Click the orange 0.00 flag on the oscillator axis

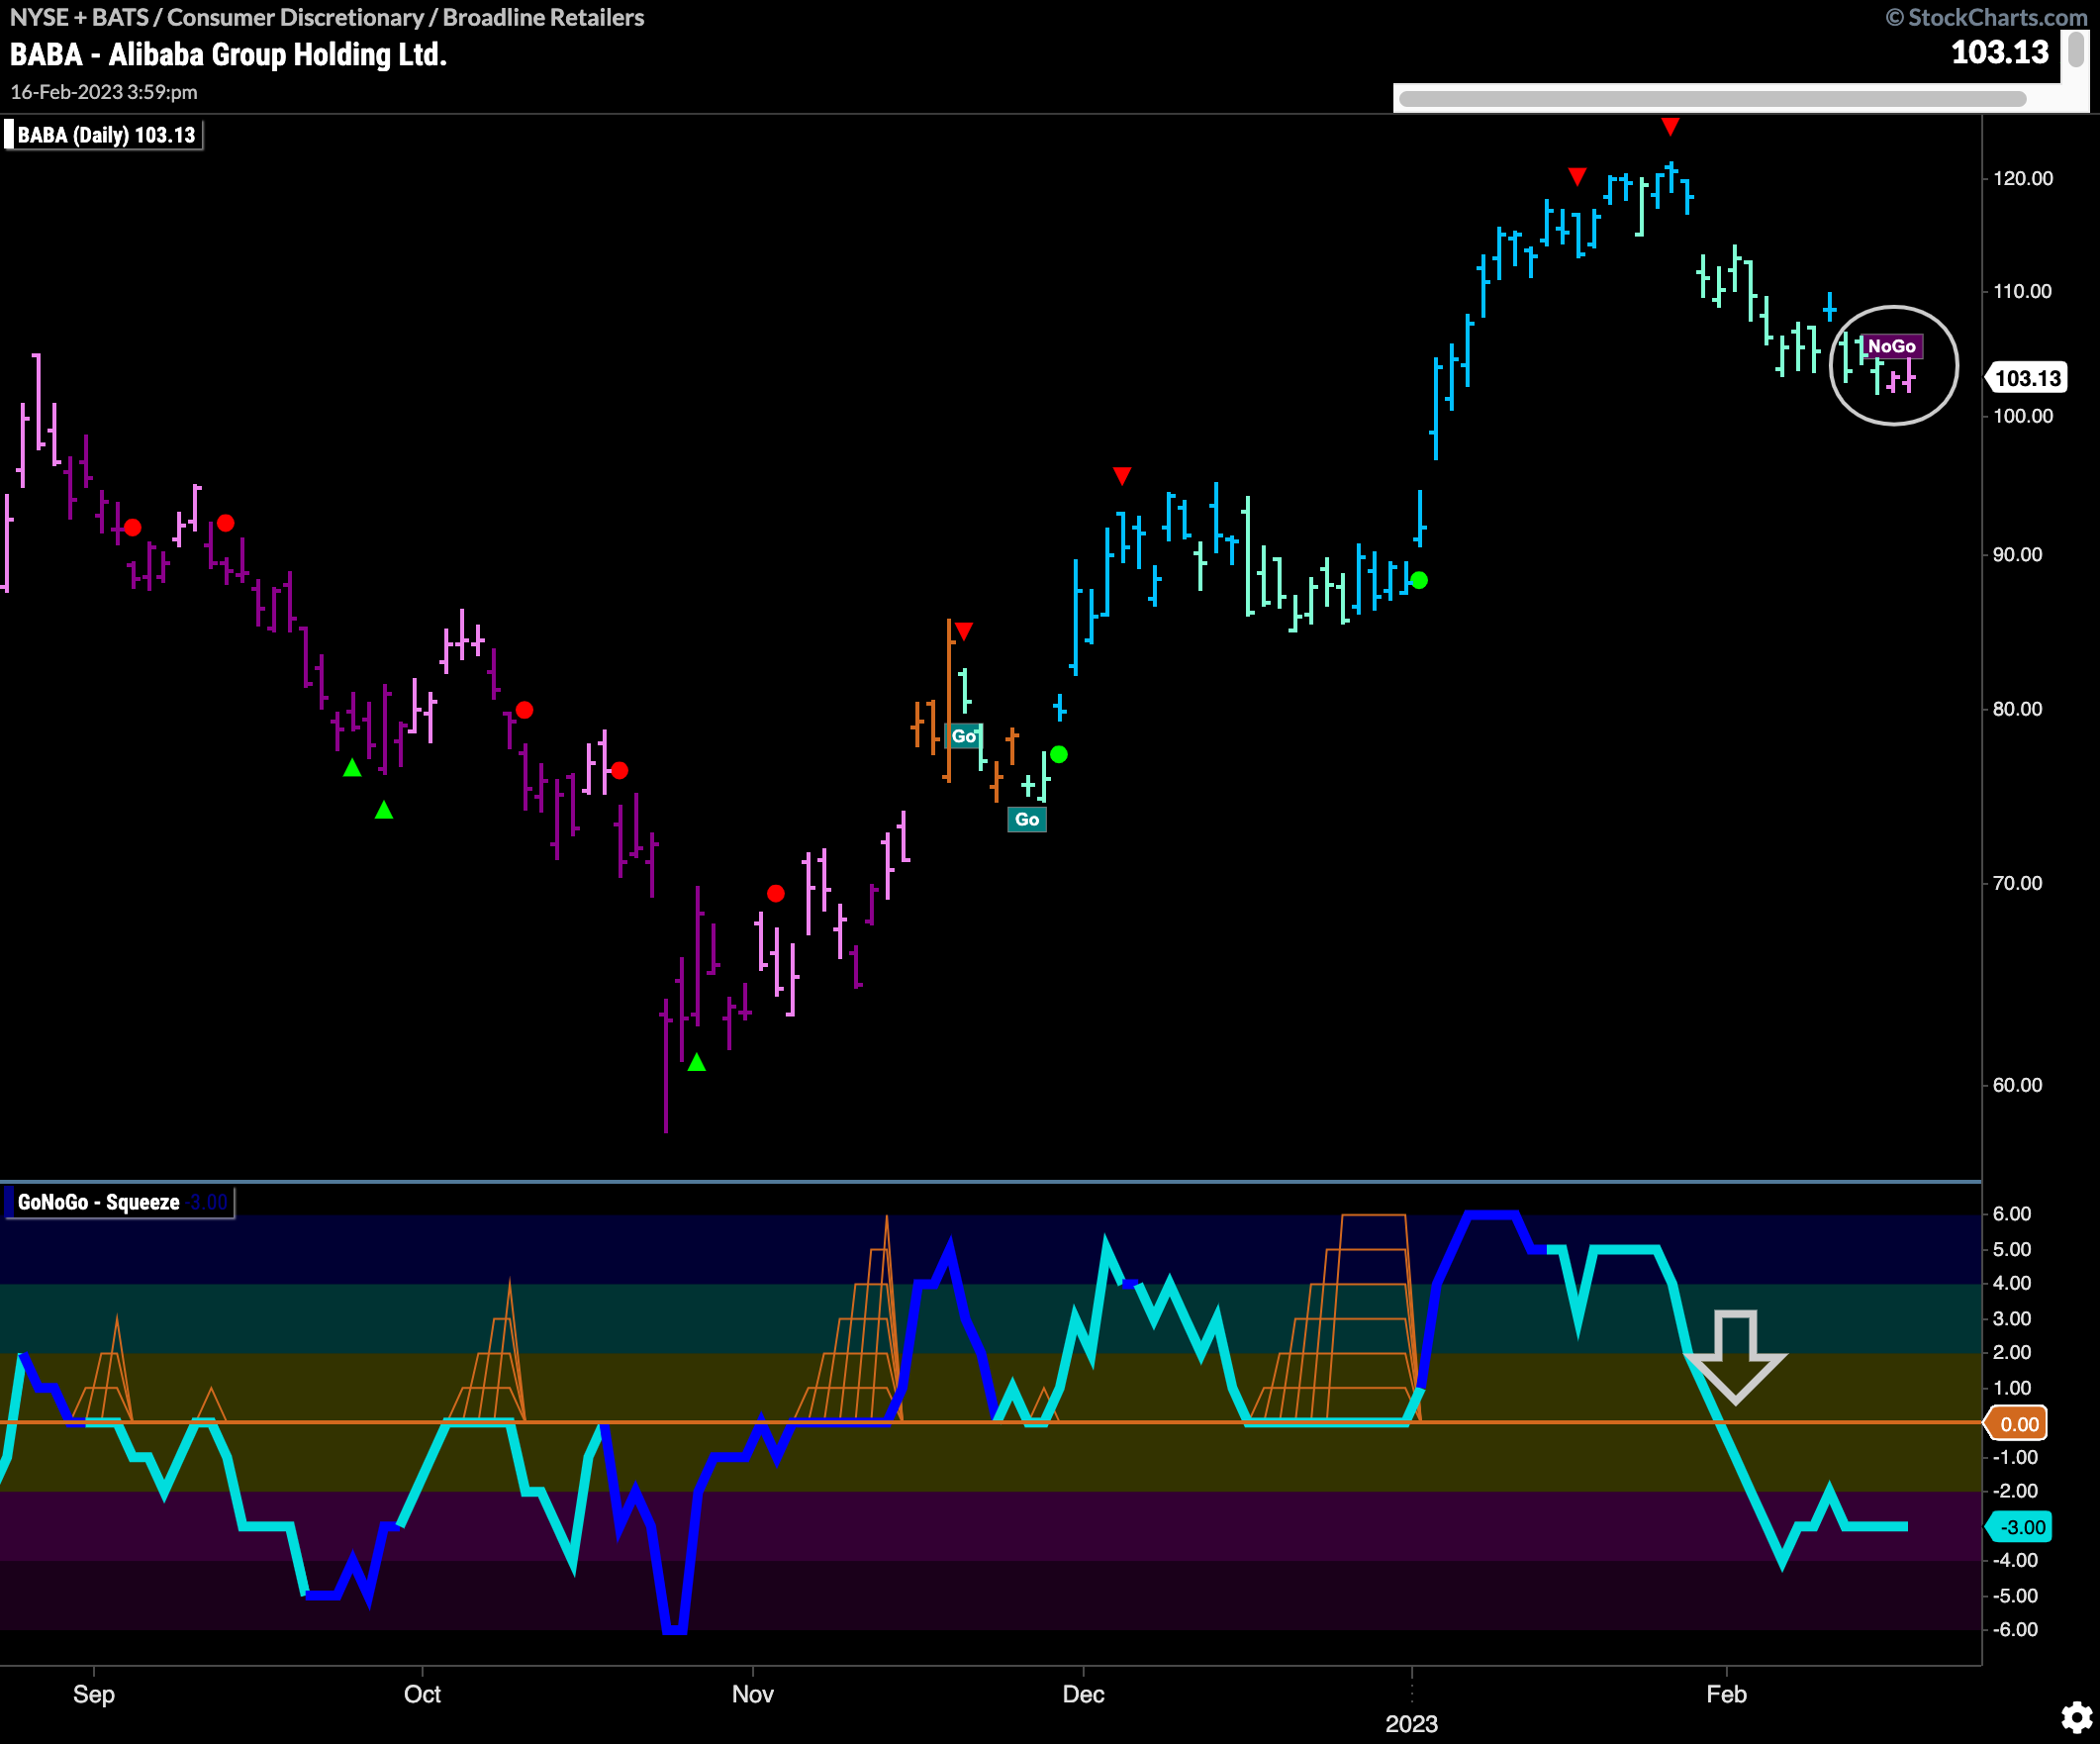(x=2018, y=1424)
